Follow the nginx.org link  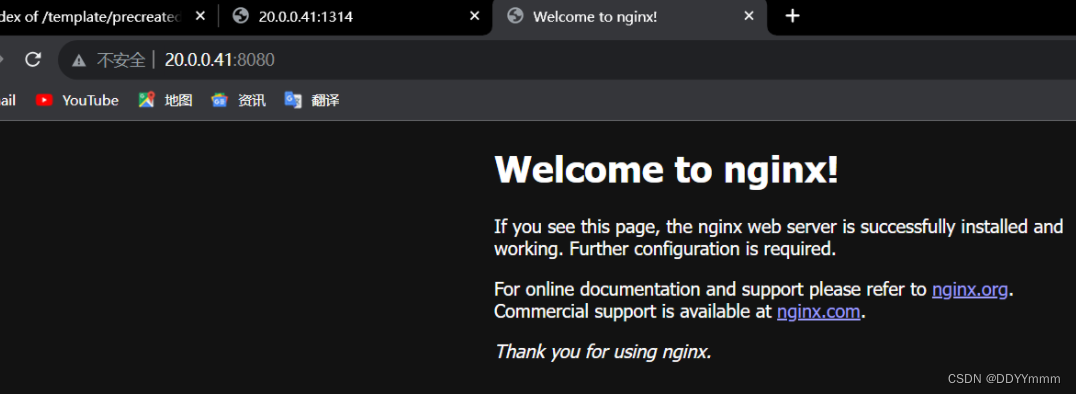(x=970, y=290)
